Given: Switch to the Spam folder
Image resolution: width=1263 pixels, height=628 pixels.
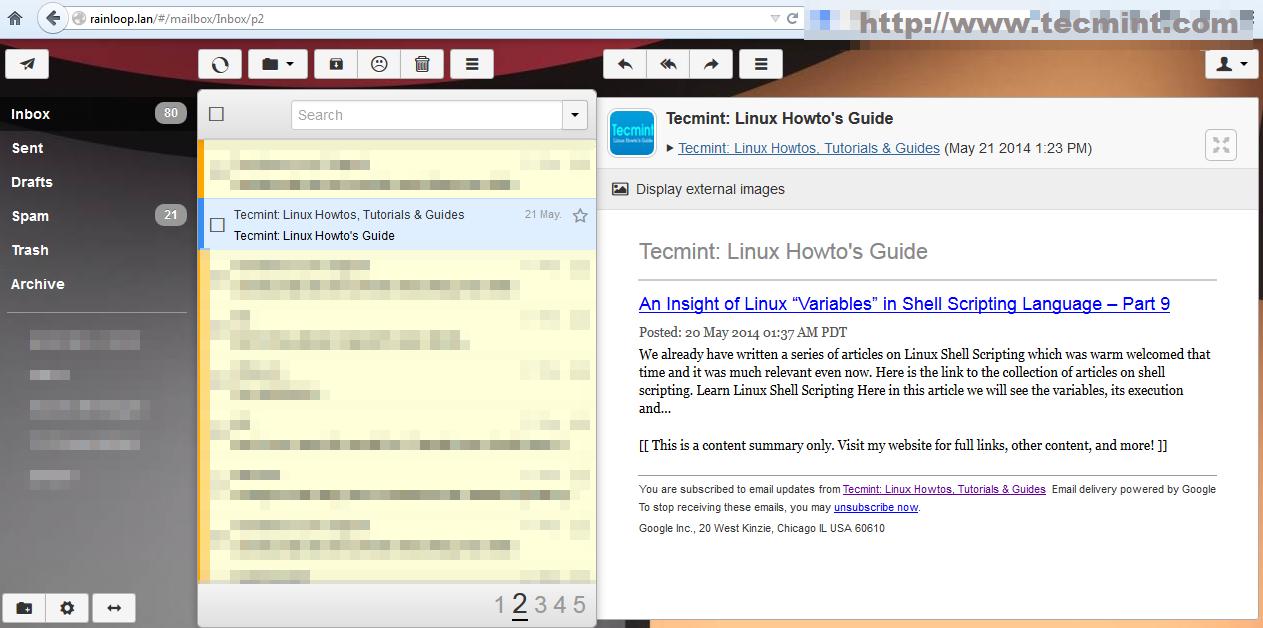Looking at the screenshot, I should click(29, 215).
